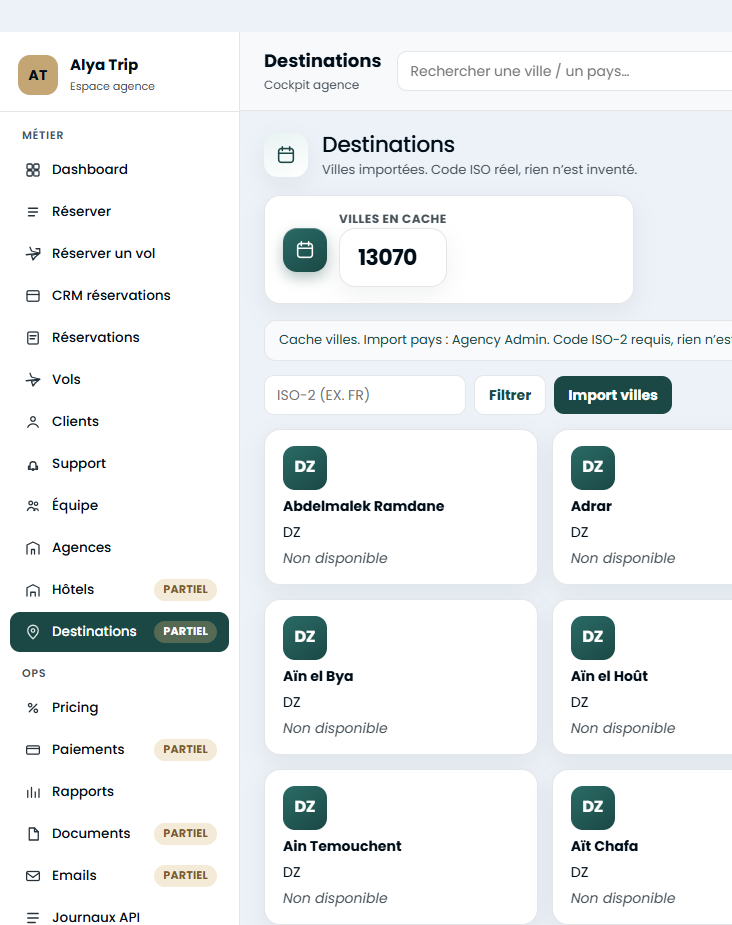Click the Documents file icon
Viewport: 732px width, 925px height.
tap(33, 834)
